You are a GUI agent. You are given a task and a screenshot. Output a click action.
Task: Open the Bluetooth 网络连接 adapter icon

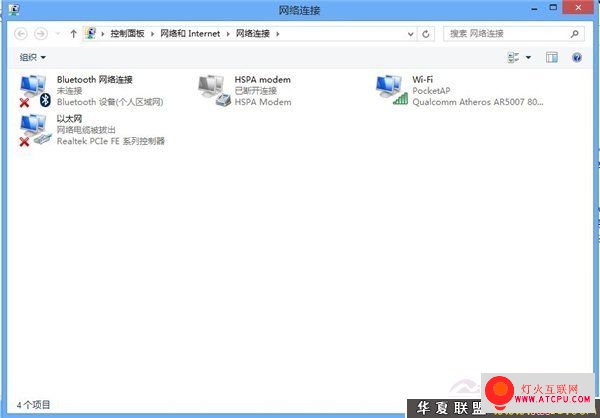35,91
